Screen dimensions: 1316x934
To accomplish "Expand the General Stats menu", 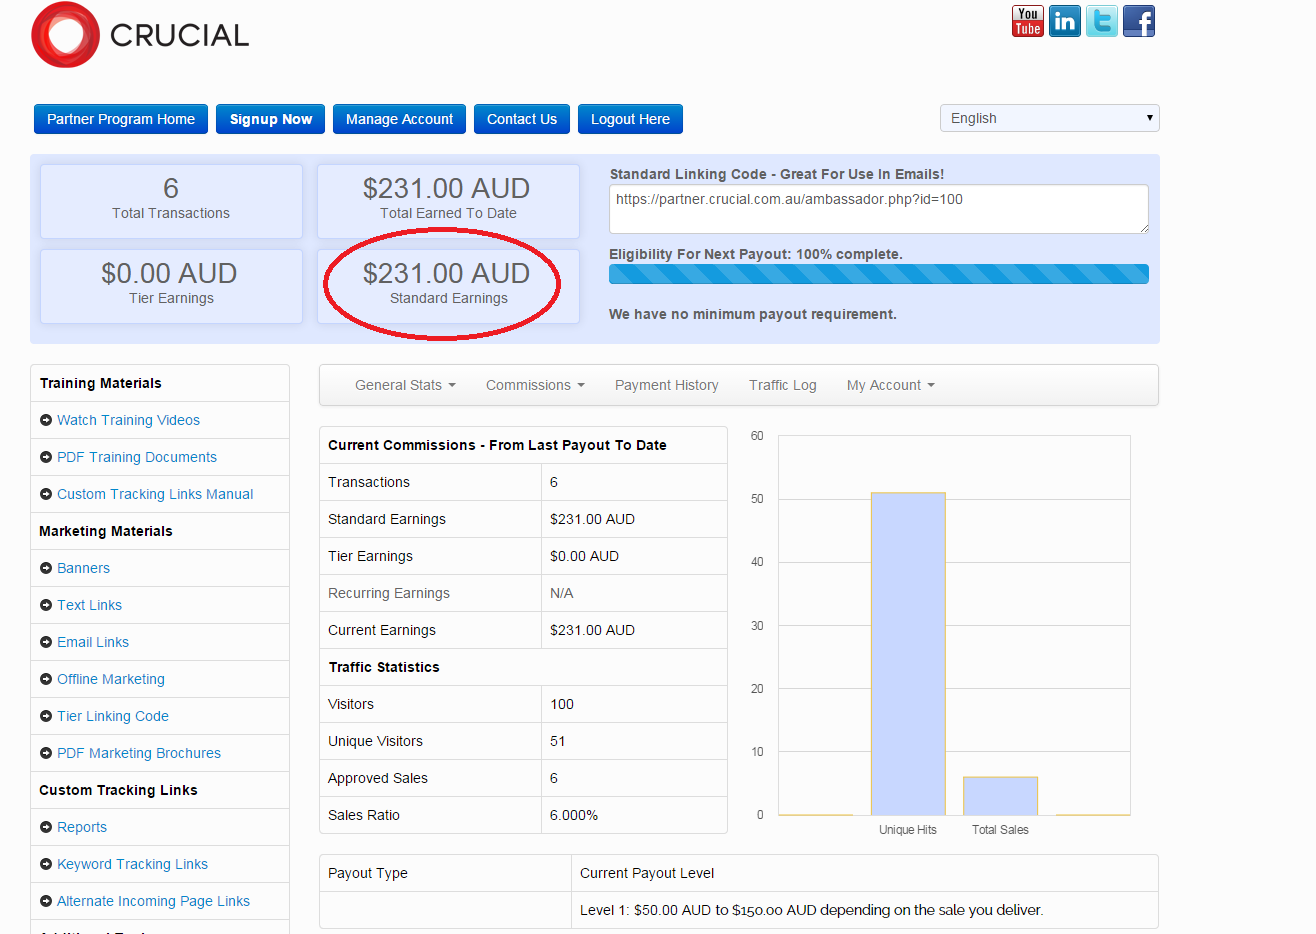I will tap(405, 385).
